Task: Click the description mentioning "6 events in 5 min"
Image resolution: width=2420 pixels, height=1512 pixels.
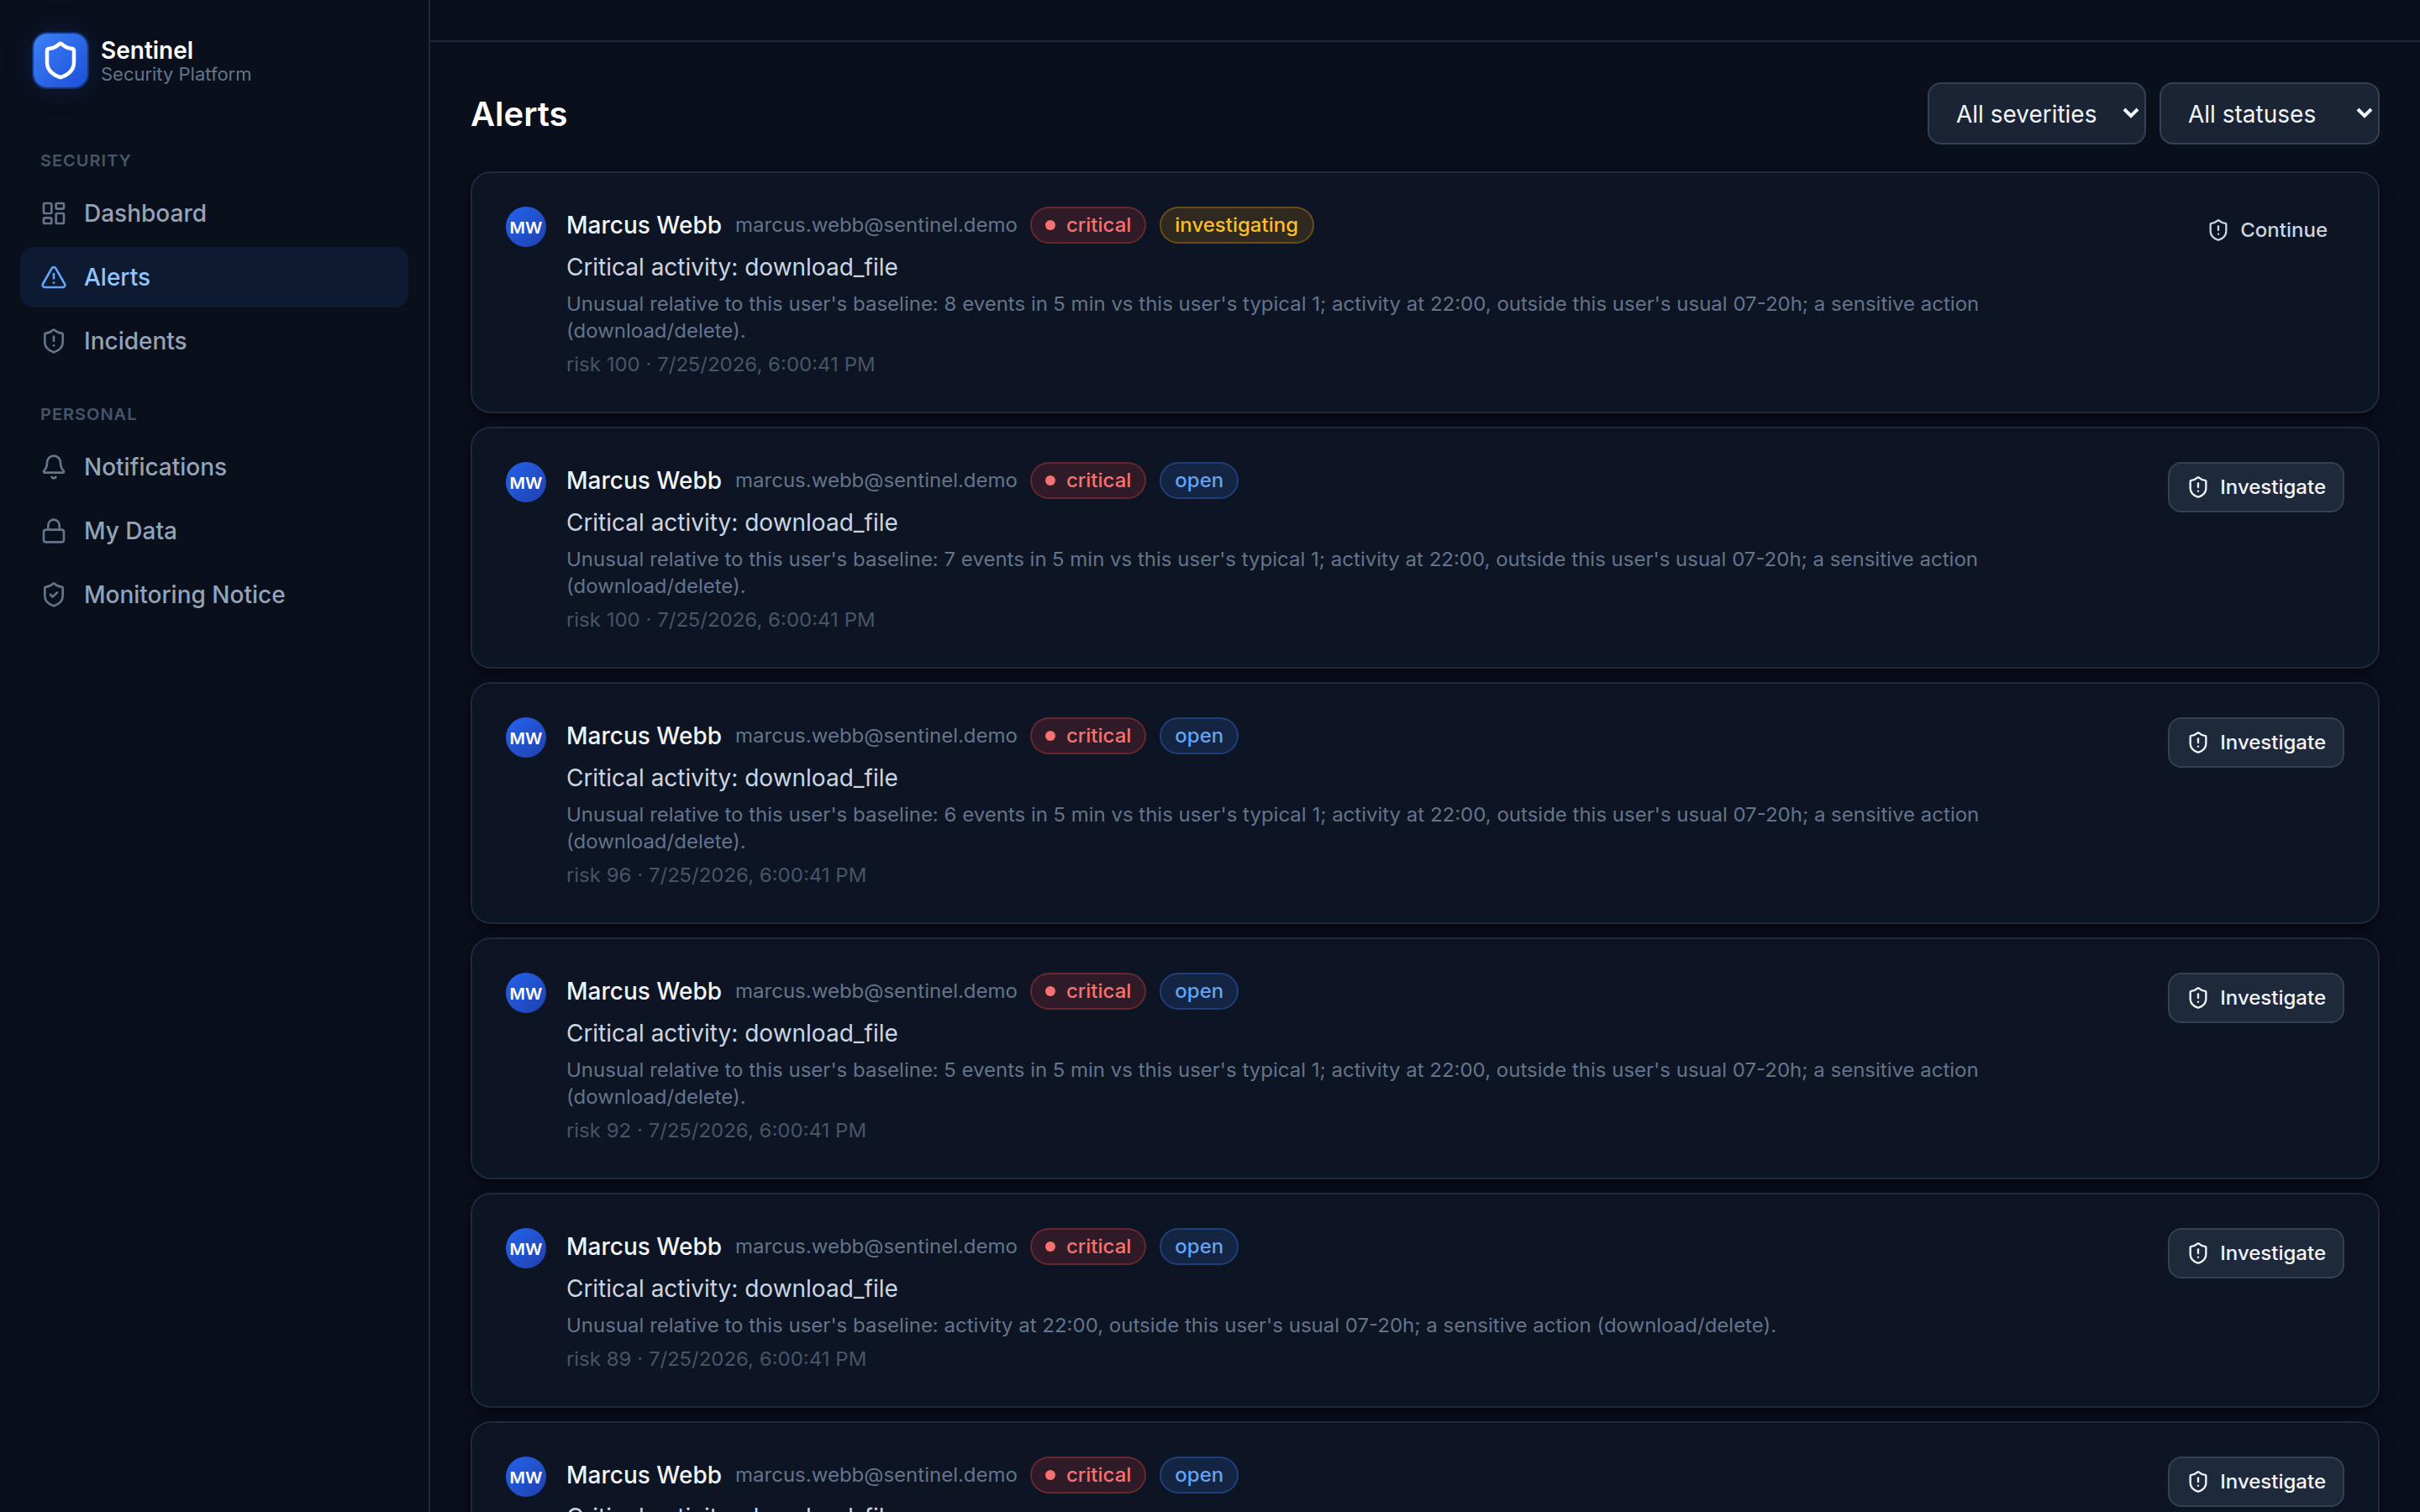Action: (x=1272, y=828)
